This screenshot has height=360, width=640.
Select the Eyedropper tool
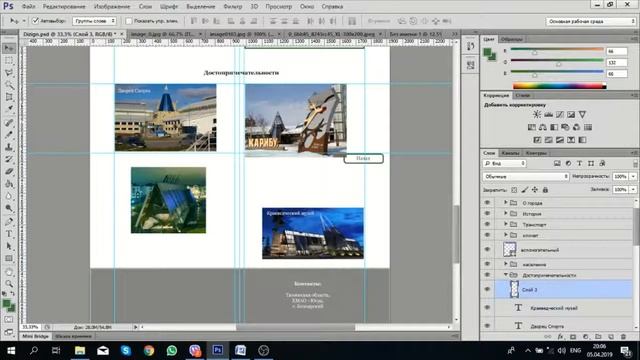(9, 109)
